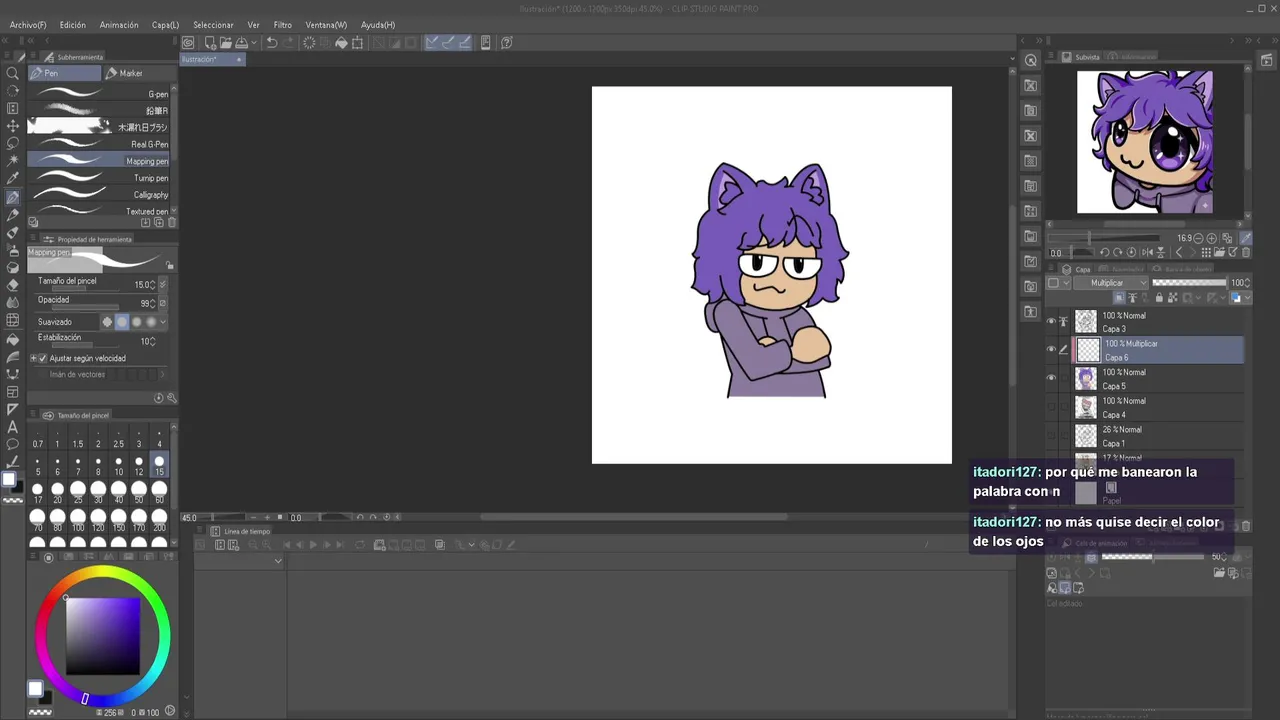Screen dimensions: 1280x720
Task: Choose the Real G-Pen brush
Action: pyautogui.click(x=100, y=144)
